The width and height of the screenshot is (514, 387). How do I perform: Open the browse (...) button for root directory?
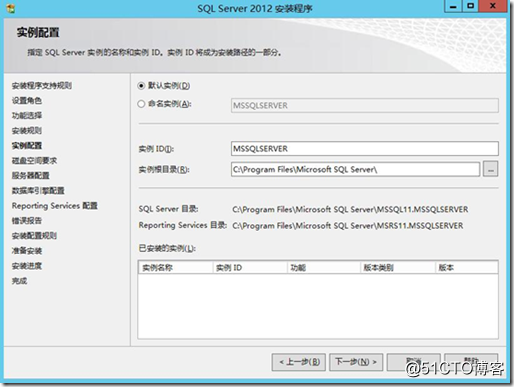tap(491, 169)
